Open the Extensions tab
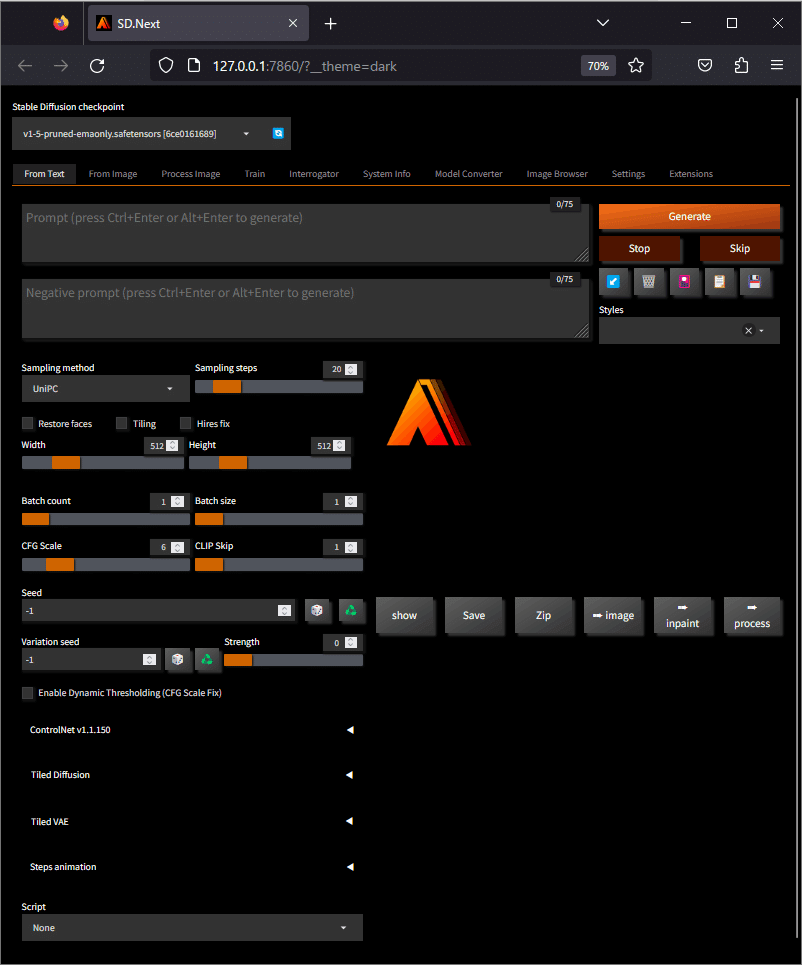This screenshot has width=802, height=965. [691, 174]
